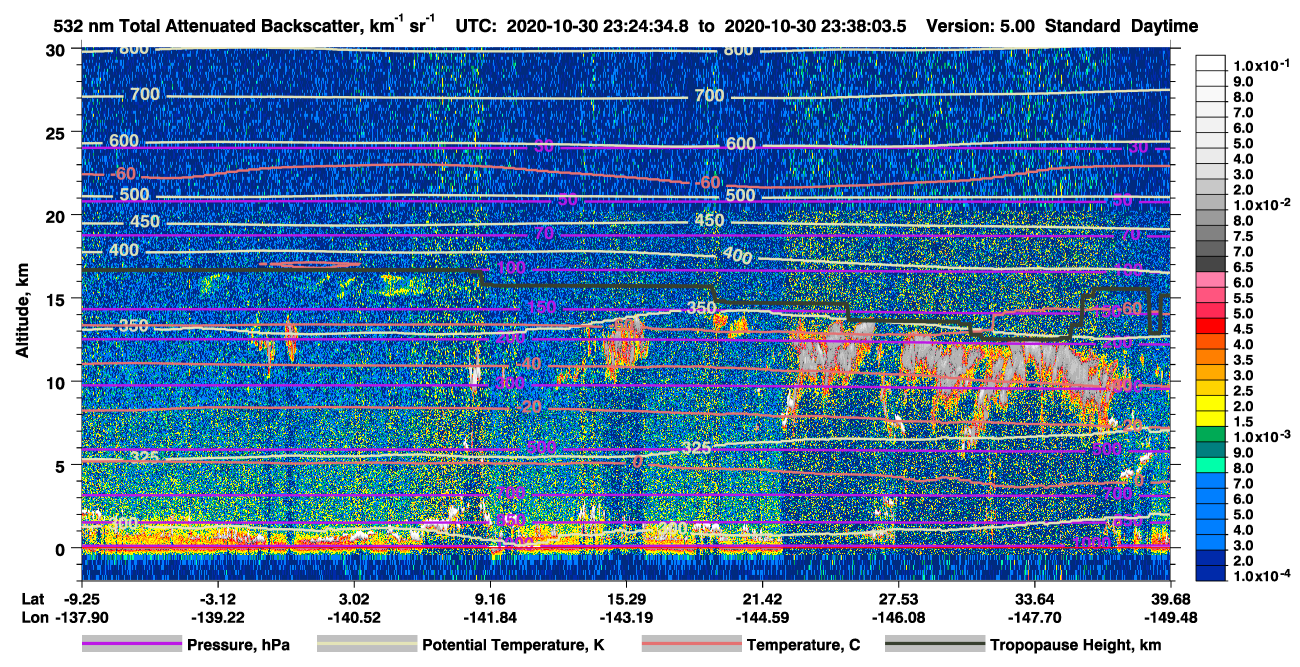This screenshot has width=1300, height=667.
Task: Click latitude value 21.42
Action: (x=762, y=598)
